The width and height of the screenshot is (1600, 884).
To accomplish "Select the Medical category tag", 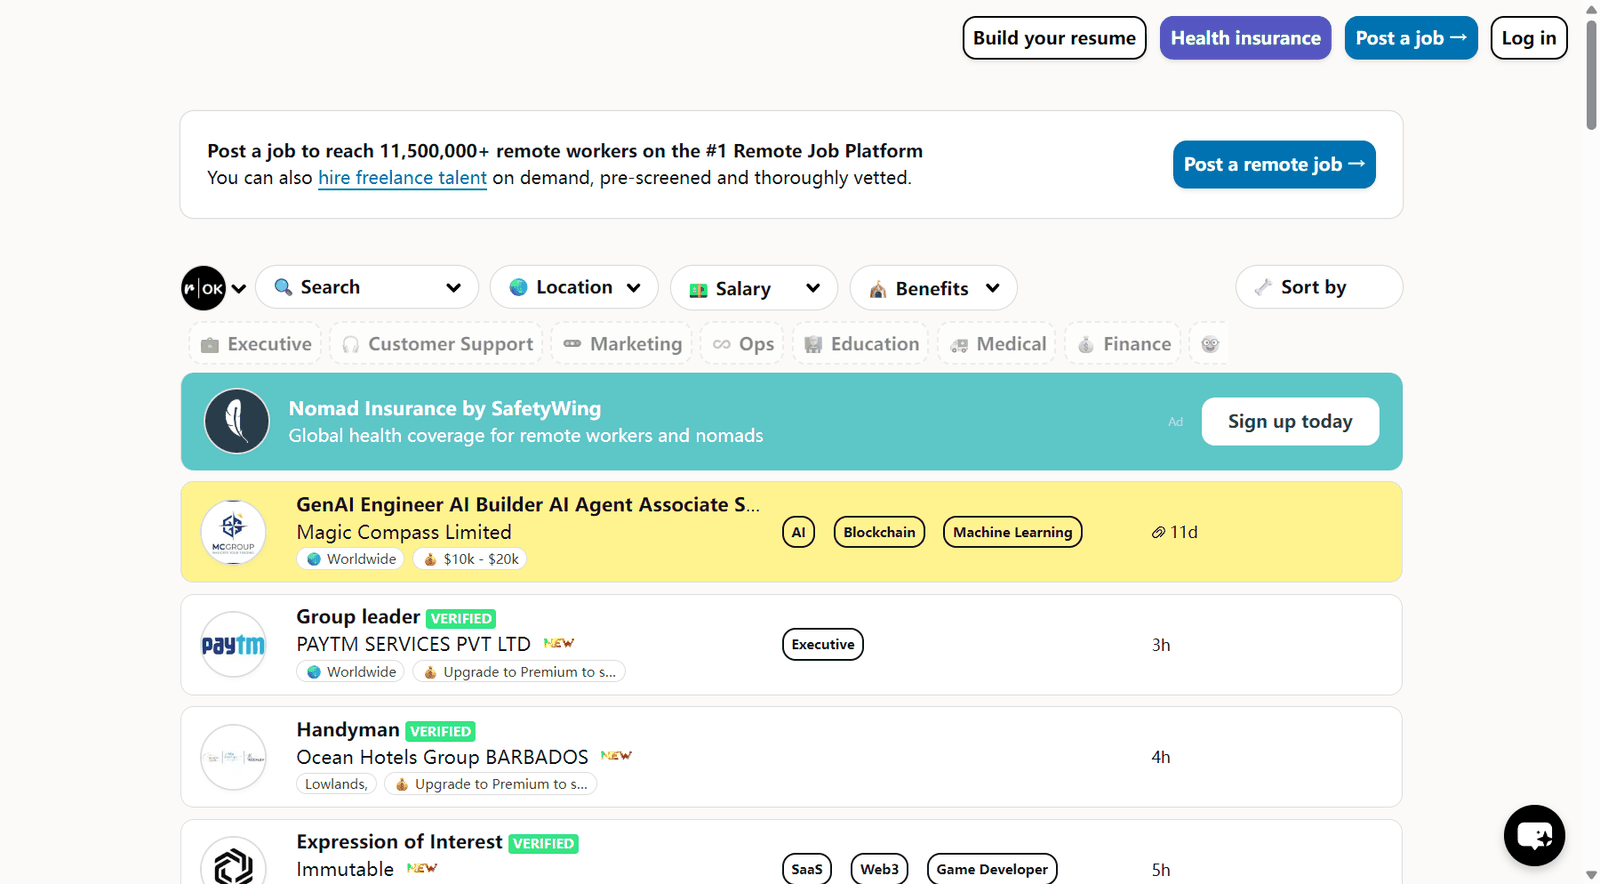I will [x=997, y=344].
